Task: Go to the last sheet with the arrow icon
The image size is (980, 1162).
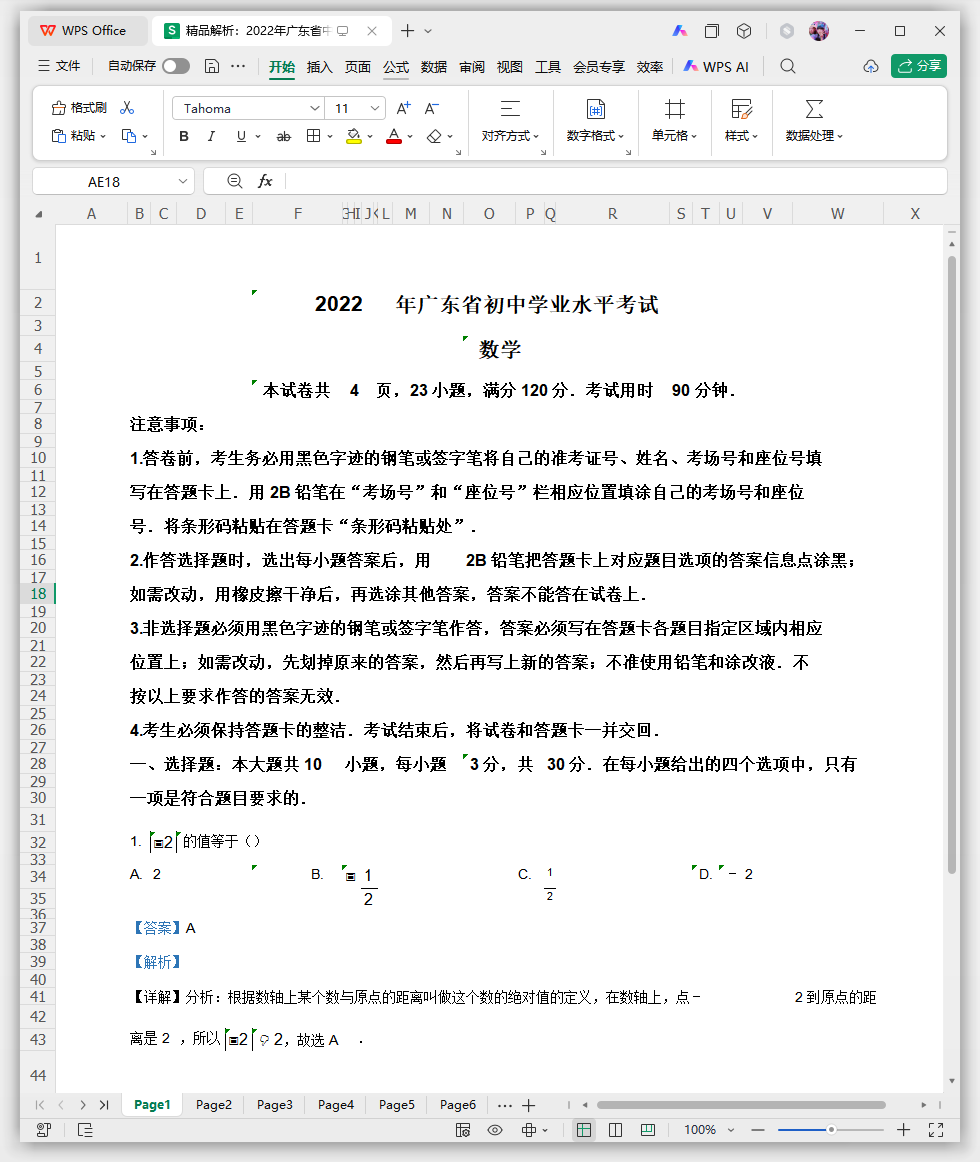Action: coord(105,1105)
